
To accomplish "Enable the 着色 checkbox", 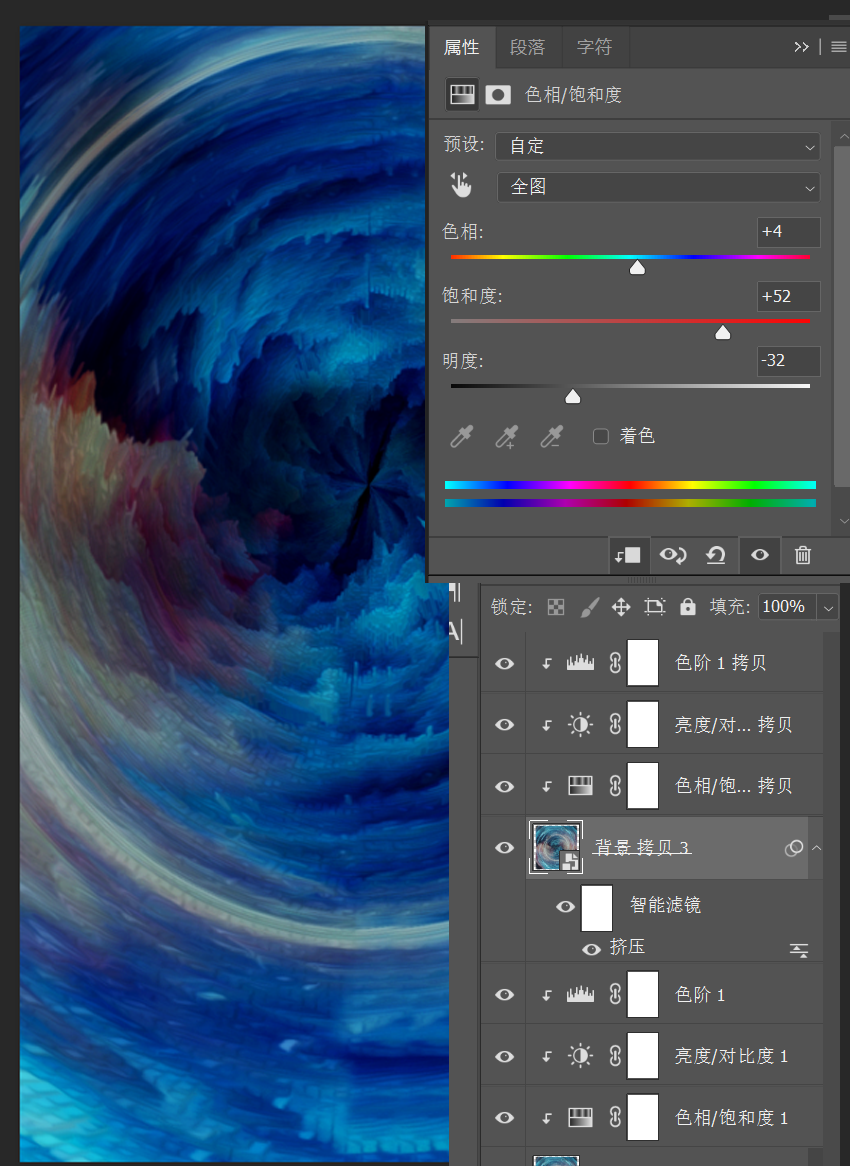I will pyautogui.click(x=601, y=437).
